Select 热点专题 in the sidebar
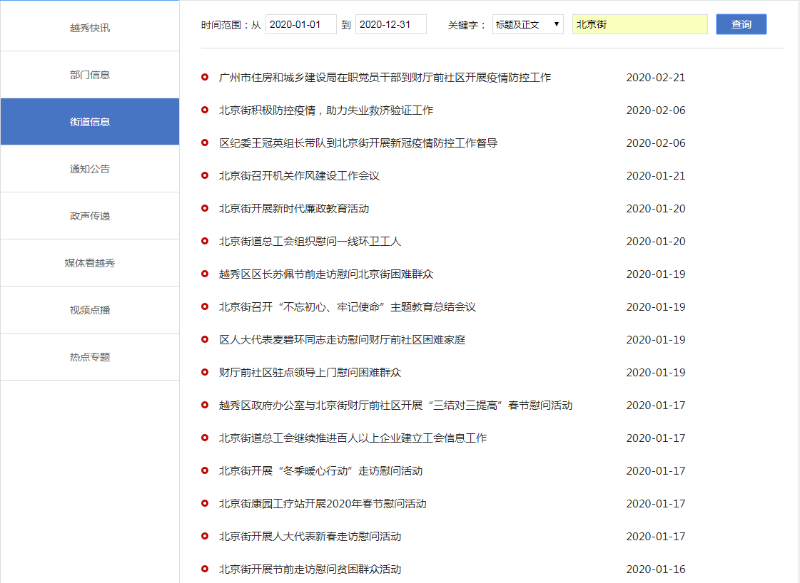The width and height of the screenshot is (800, 583). click(x=90, y=357)
